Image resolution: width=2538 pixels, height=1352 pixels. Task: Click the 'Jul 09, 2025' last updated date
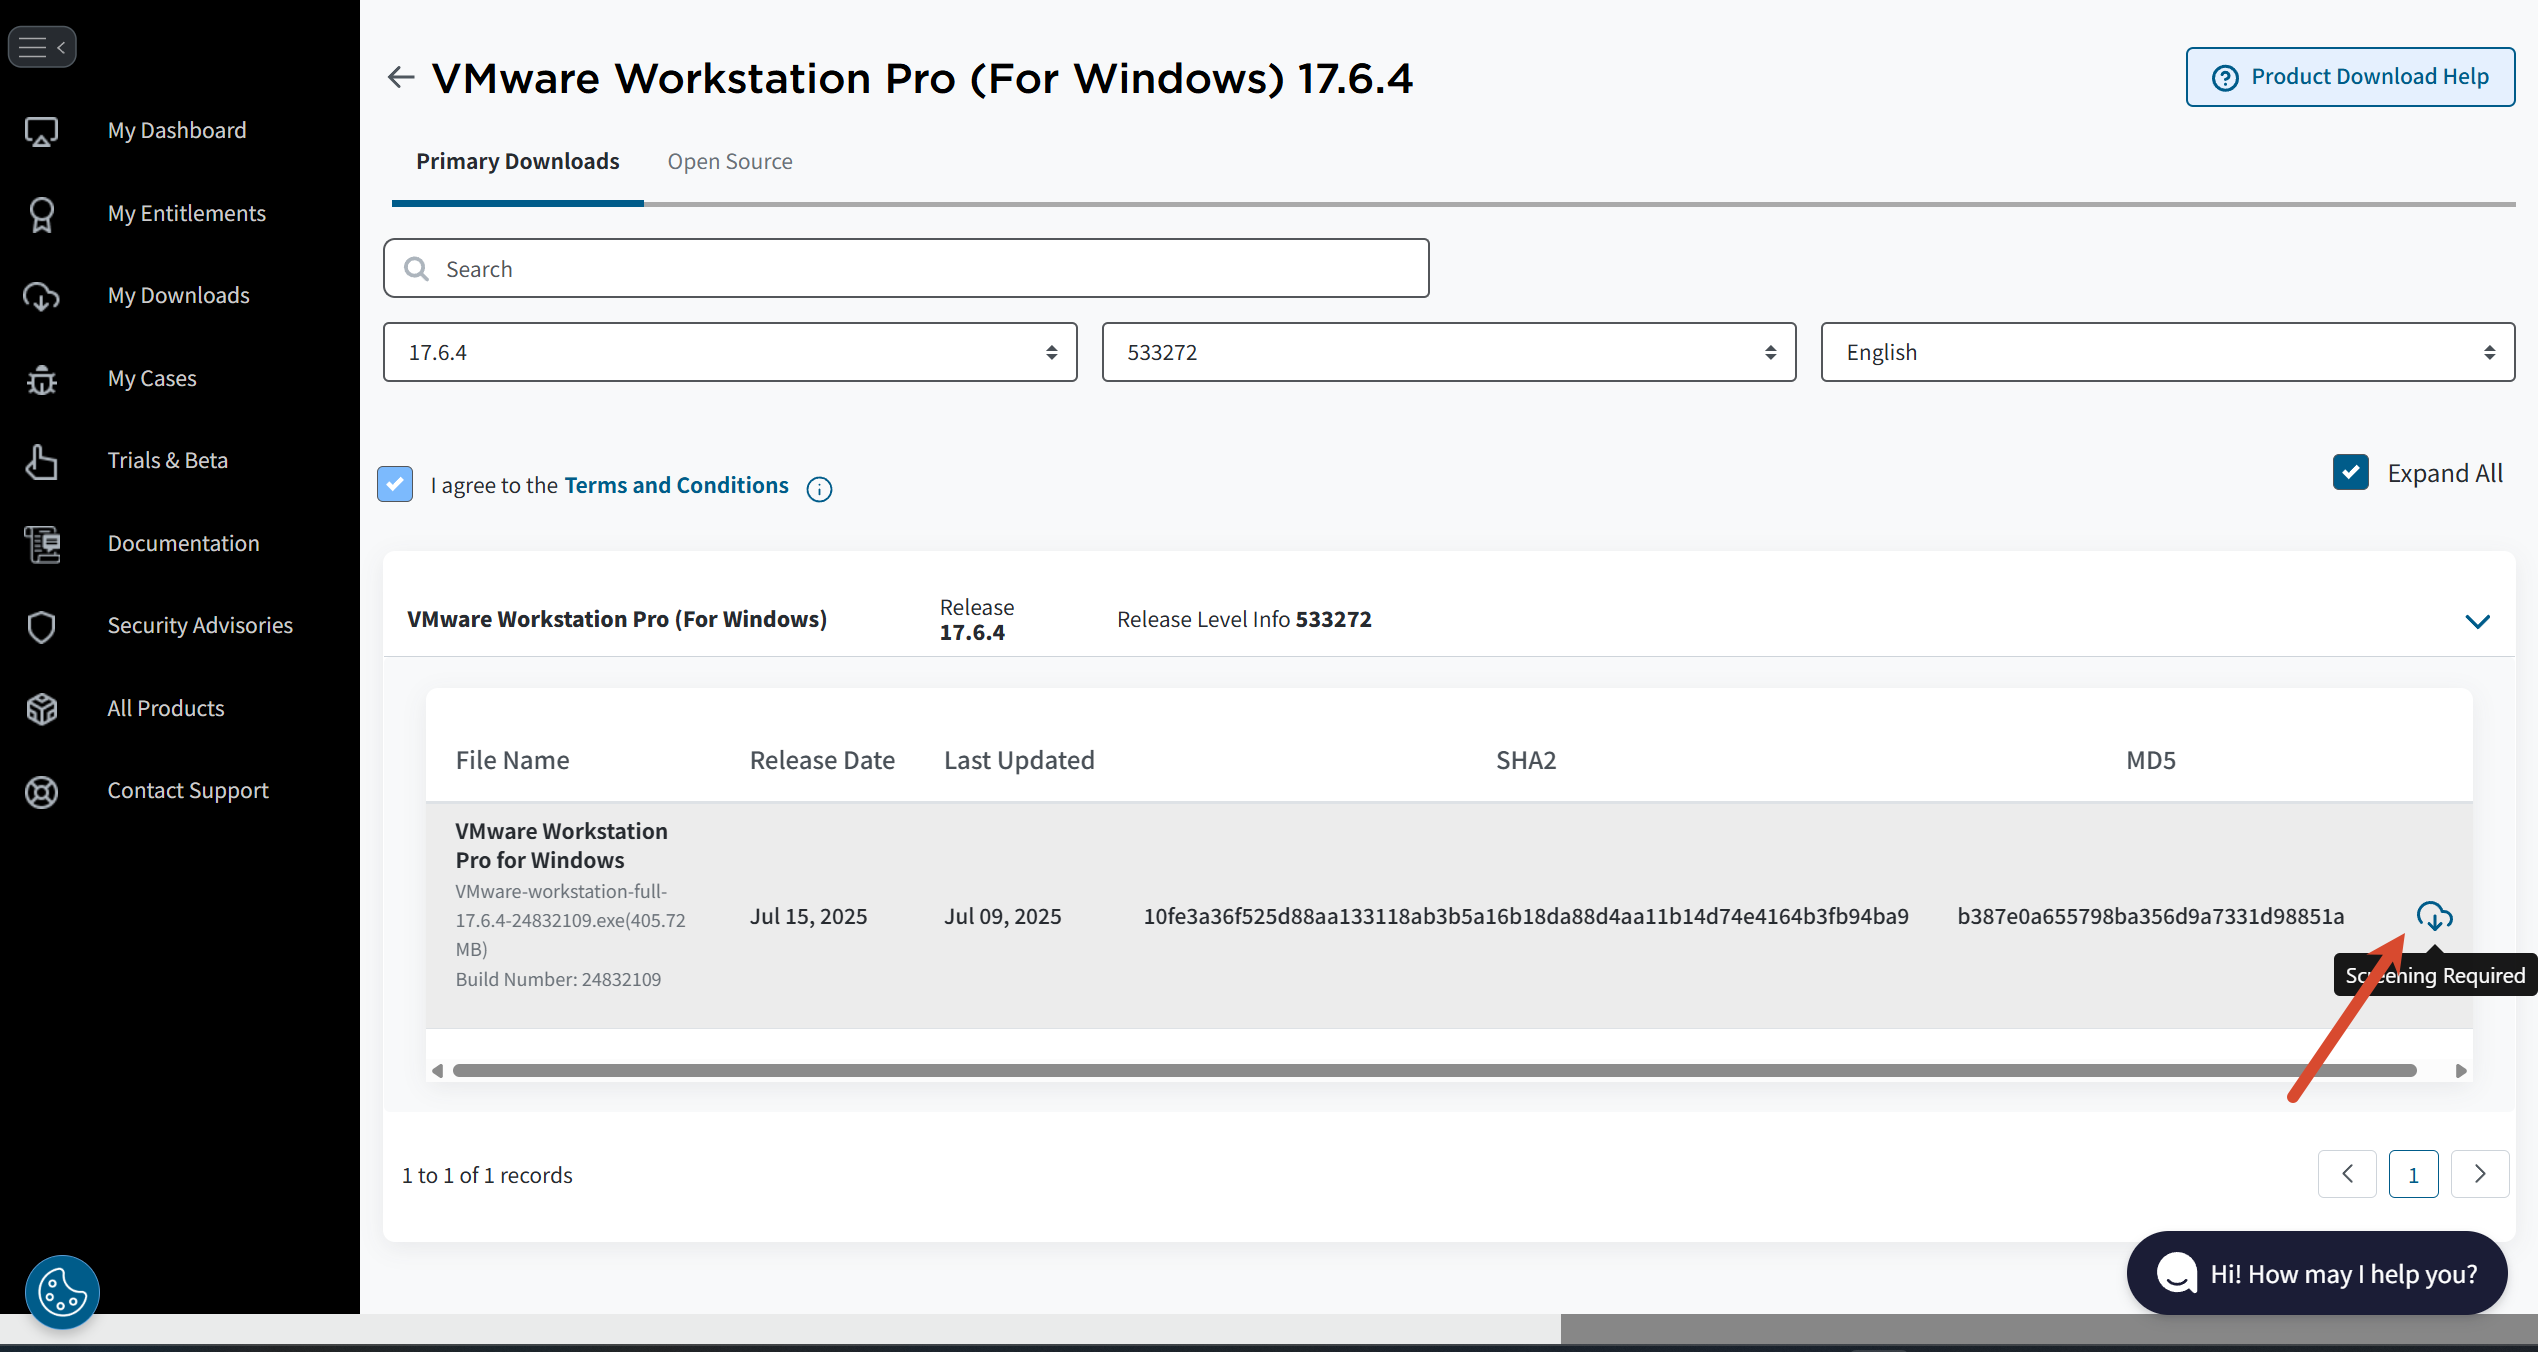(x=1003, y=917)
